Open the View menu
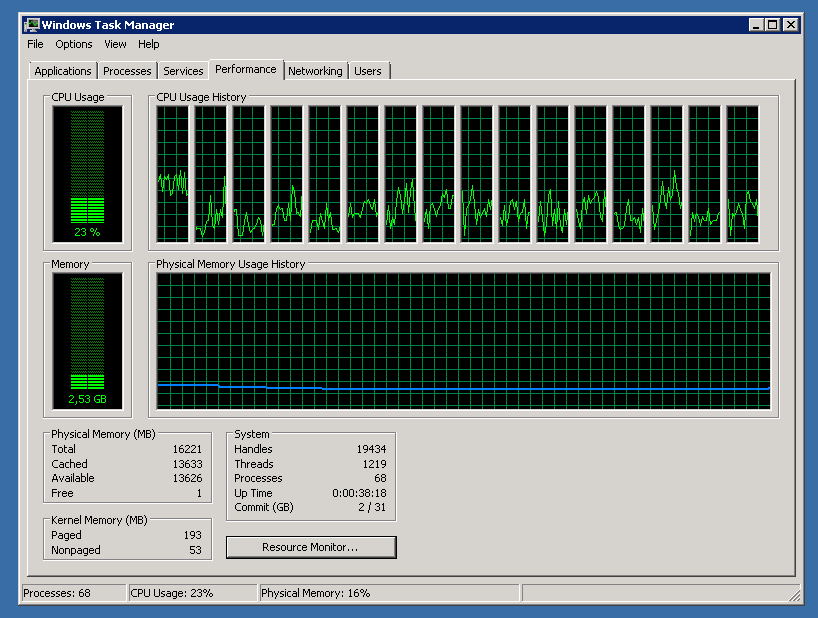 (115, 44)
